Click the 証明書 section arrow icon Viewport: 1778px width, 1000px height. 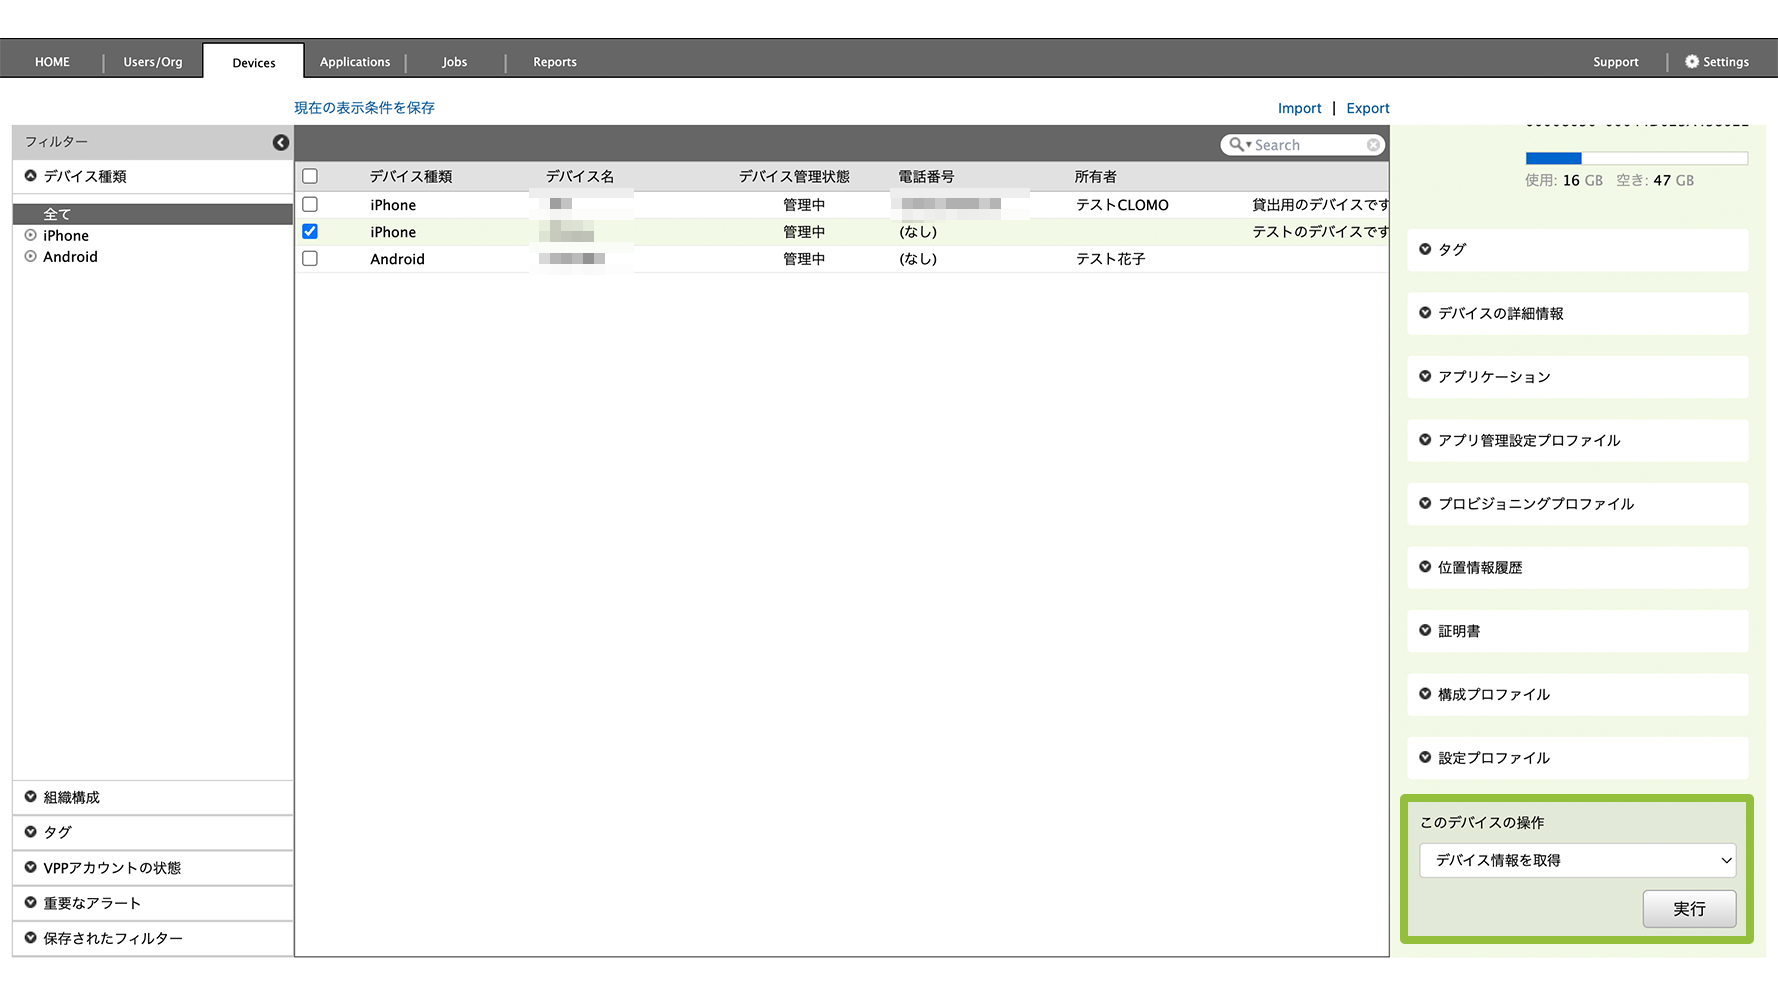[x=1425, y=631]
